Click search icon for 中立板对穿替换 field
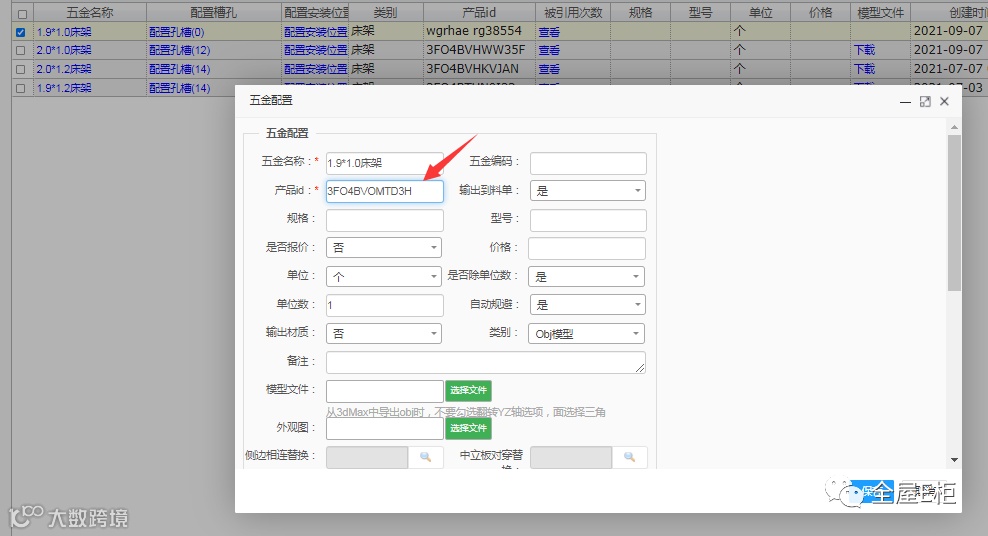The width and height of the screenshot is (988, 536). 629,457
